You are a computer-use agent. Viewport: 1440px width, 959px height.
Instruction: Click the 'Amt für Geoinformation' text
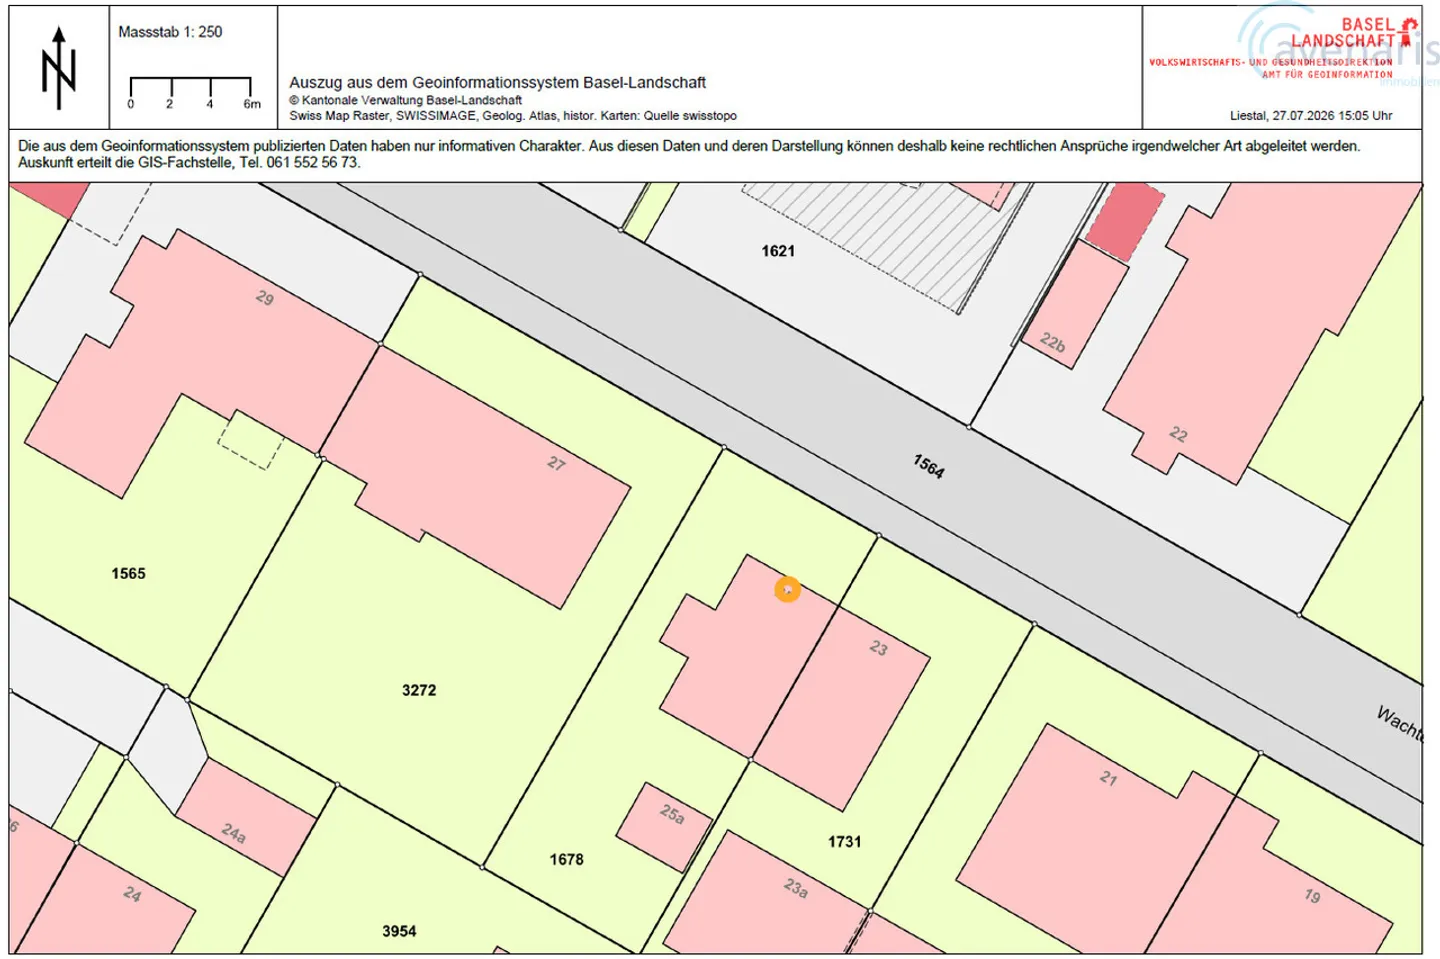[x=1327, y=74]
